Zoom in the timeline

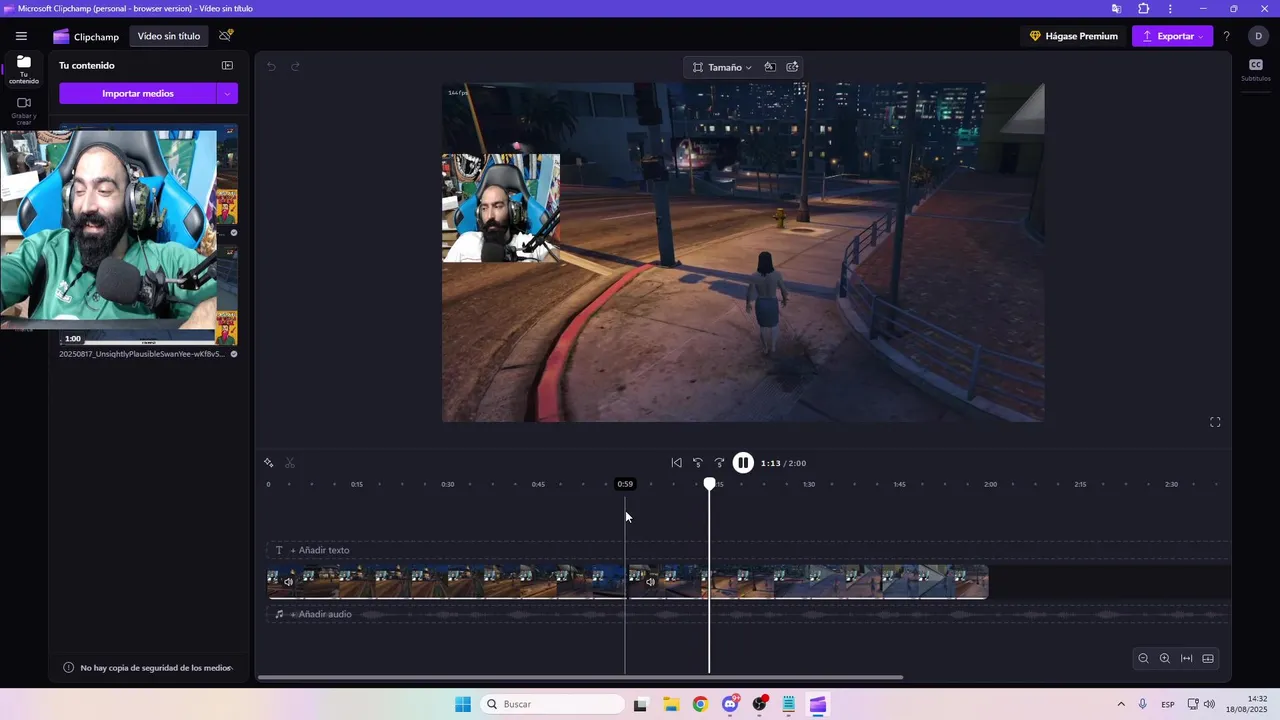click(x=1165, y=658)
